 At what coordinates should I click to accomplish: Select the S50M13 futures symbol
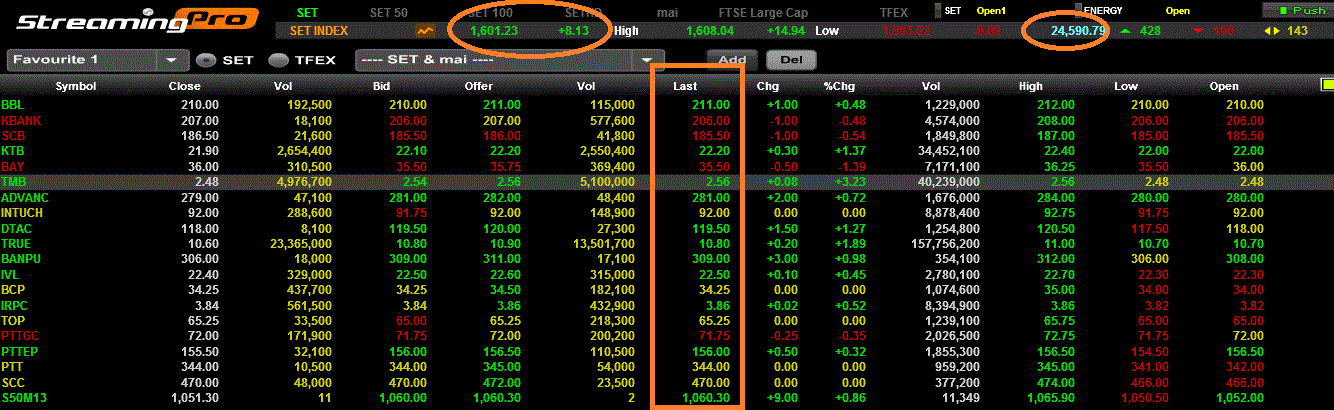pos(24,399)
